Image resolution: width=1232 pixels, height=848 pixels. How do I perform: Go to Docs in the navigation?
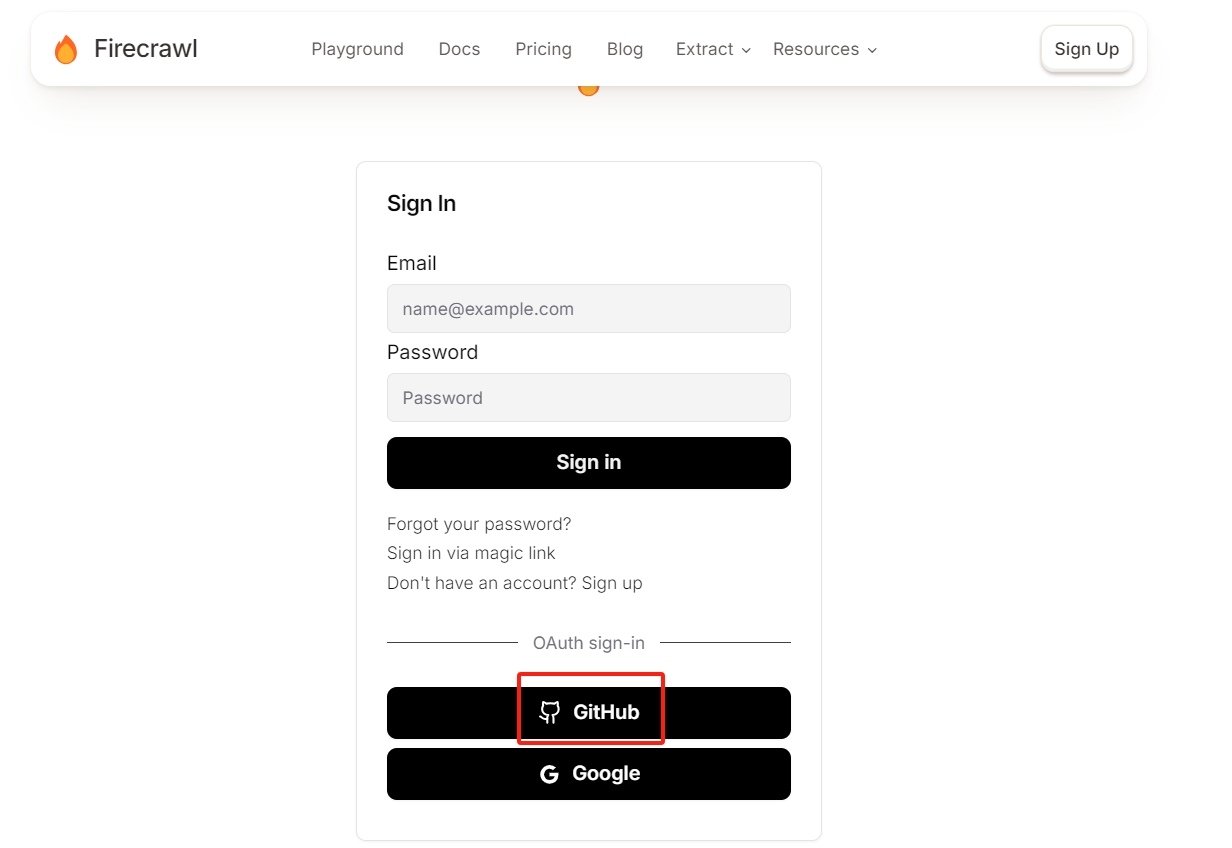coord(459,49)
